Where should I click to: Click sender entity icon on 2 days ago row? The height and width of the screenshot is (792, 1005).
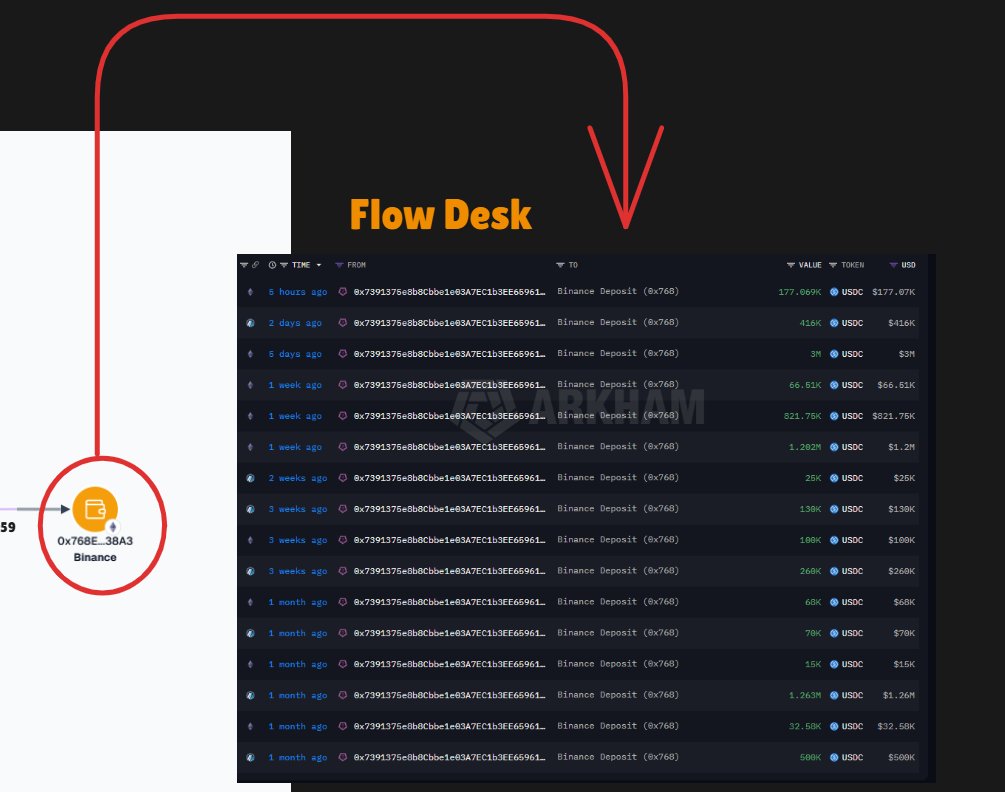coord(342,322)
